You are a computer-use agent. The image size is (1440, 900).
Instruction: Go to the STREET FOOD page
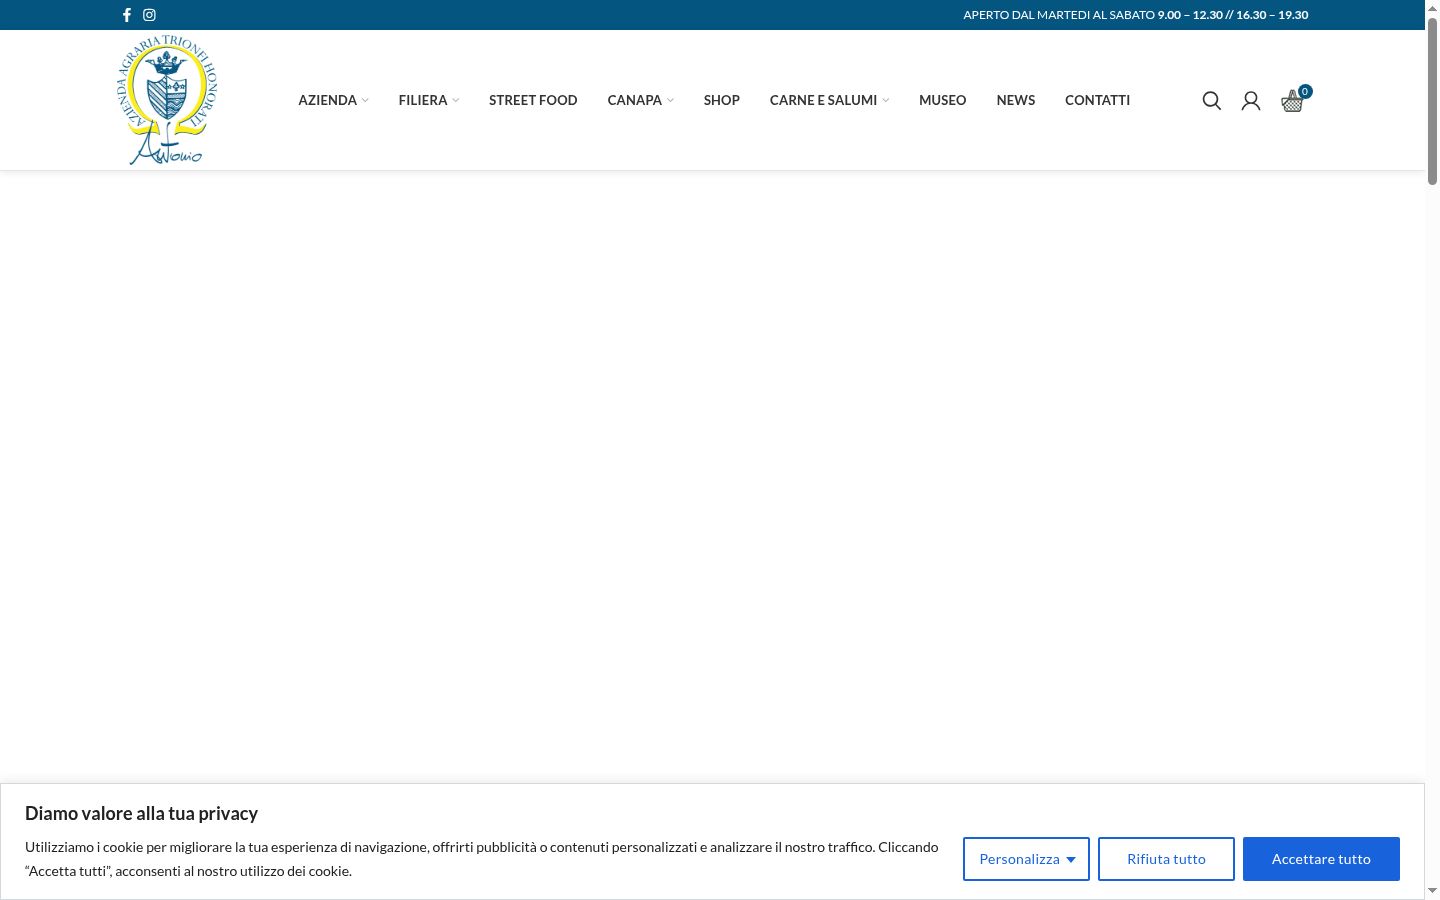pyautogui.click(x=533, y=100)
